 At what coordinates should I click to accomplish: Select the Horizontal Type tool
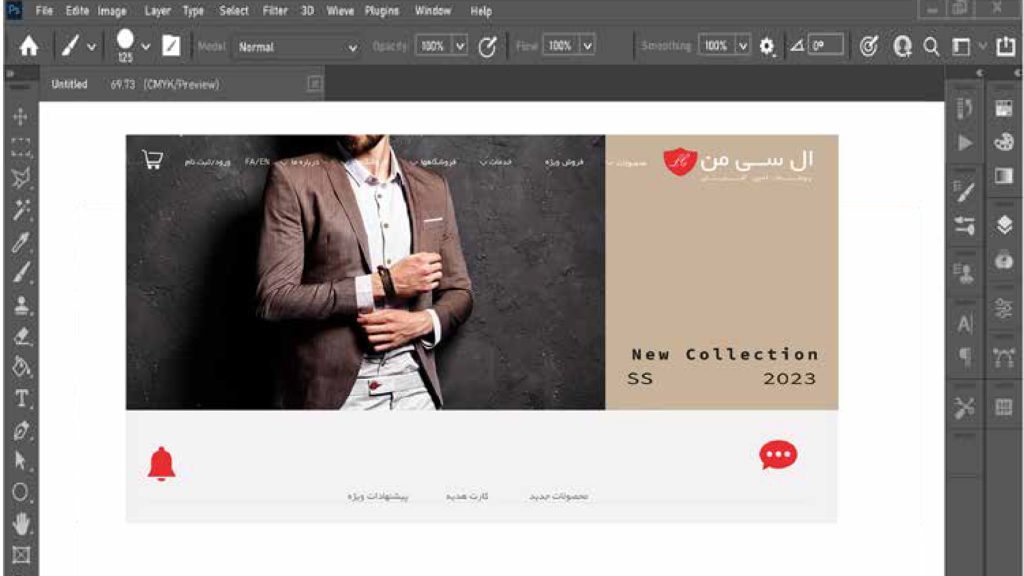tap(21, 398)
